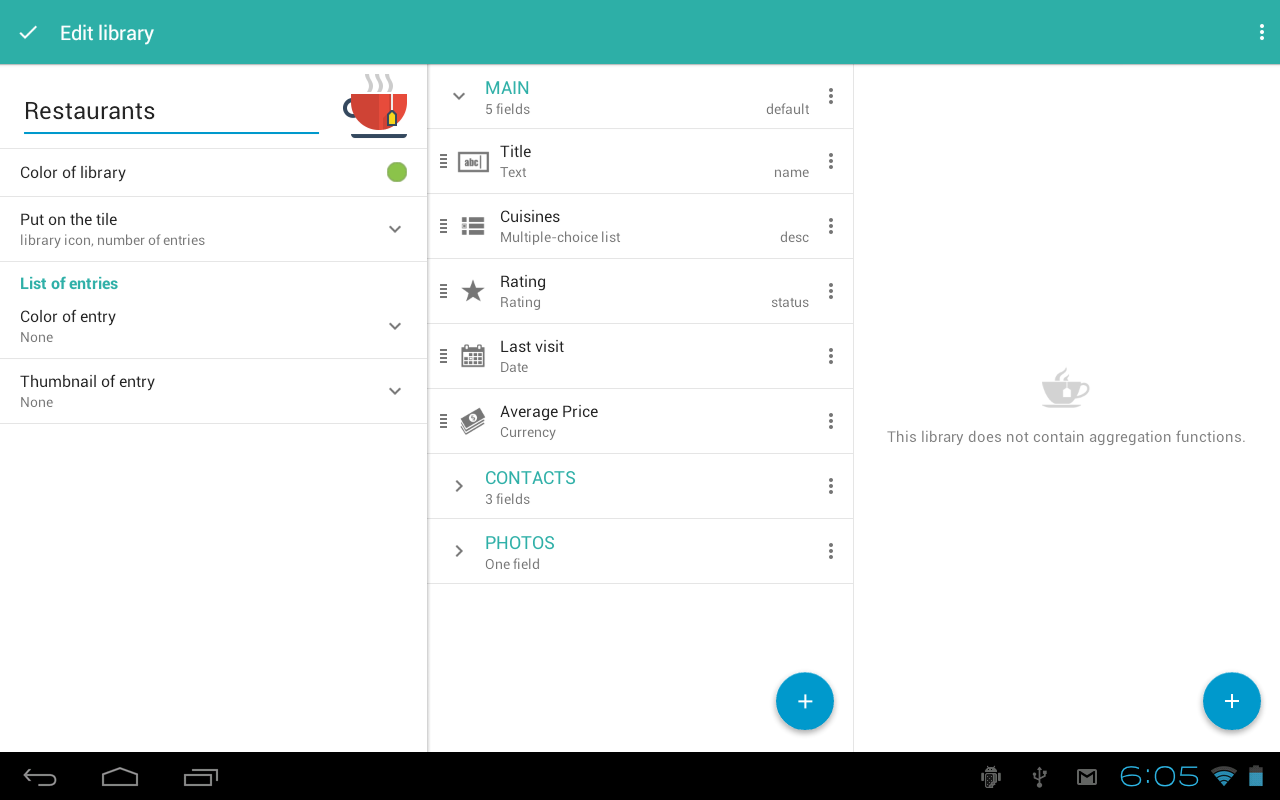Open the Title field options menu
The width and height of the screenshot is (1280, 800).
(x=830, y=160)
